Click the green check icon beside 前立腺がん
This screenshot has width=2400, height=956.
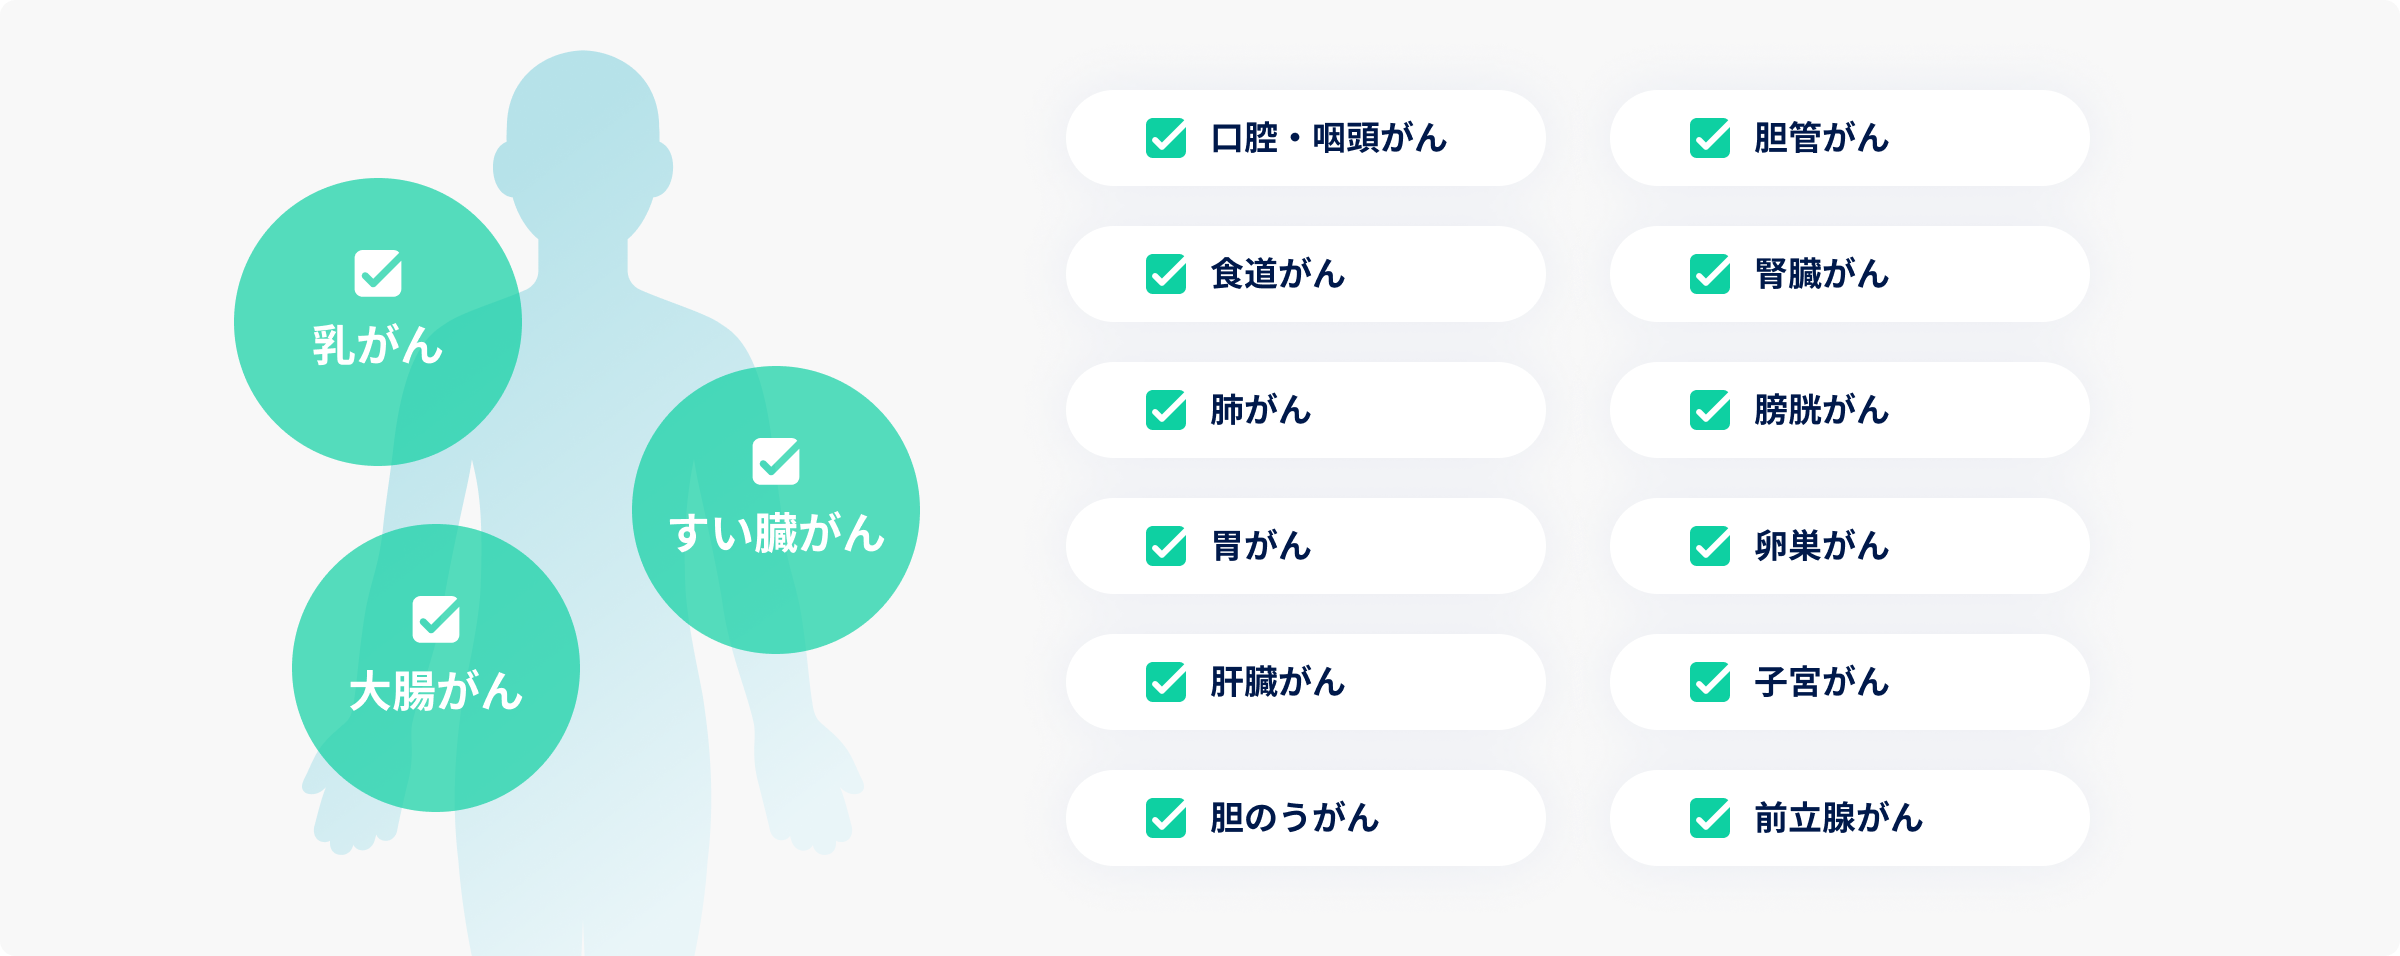click(x=1710, y=818)
